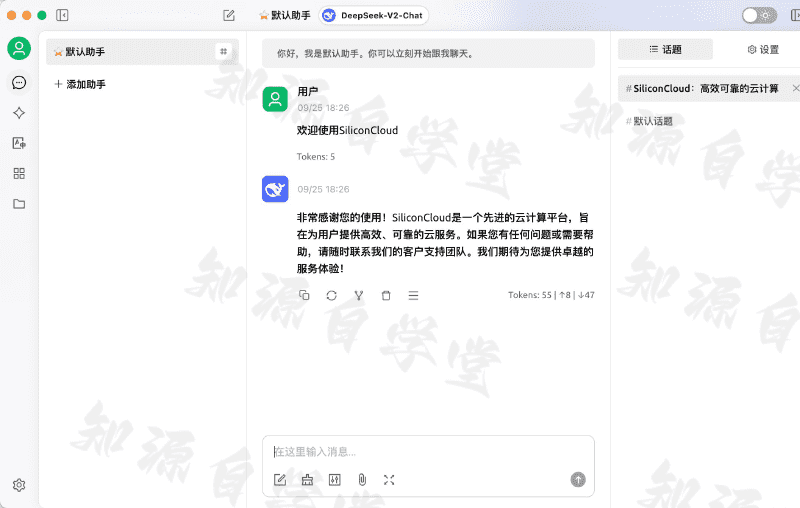The height and width of the screenshot is (508, 800).
Task: Open the parameter sliders icon in the input toolbar
Action: (x=335, y=479)
